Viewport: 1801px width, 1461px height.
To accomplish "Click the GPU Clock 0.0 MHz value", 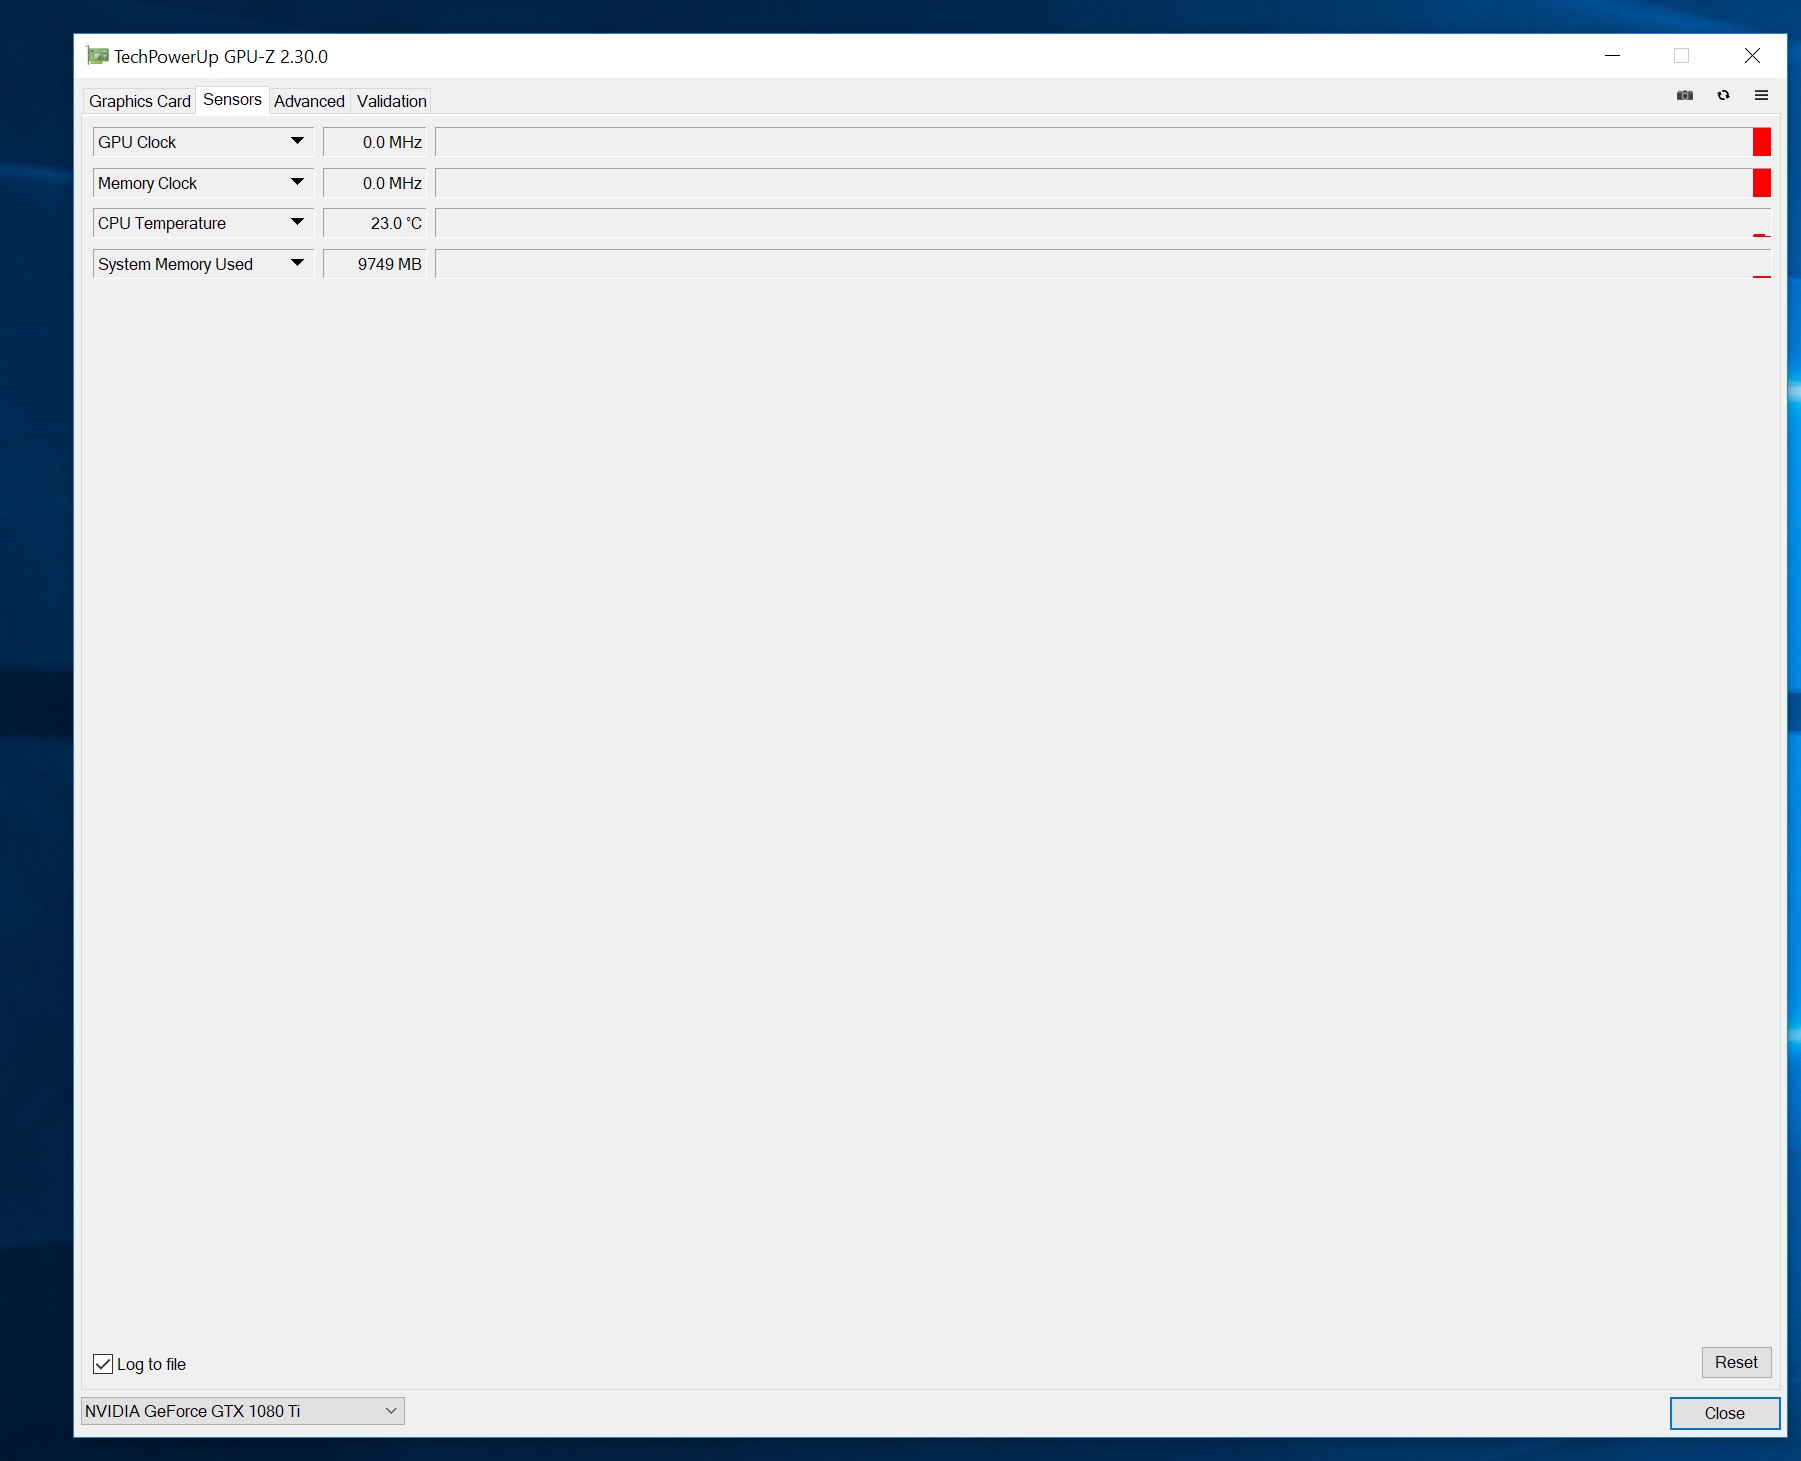I will [375, 142].
